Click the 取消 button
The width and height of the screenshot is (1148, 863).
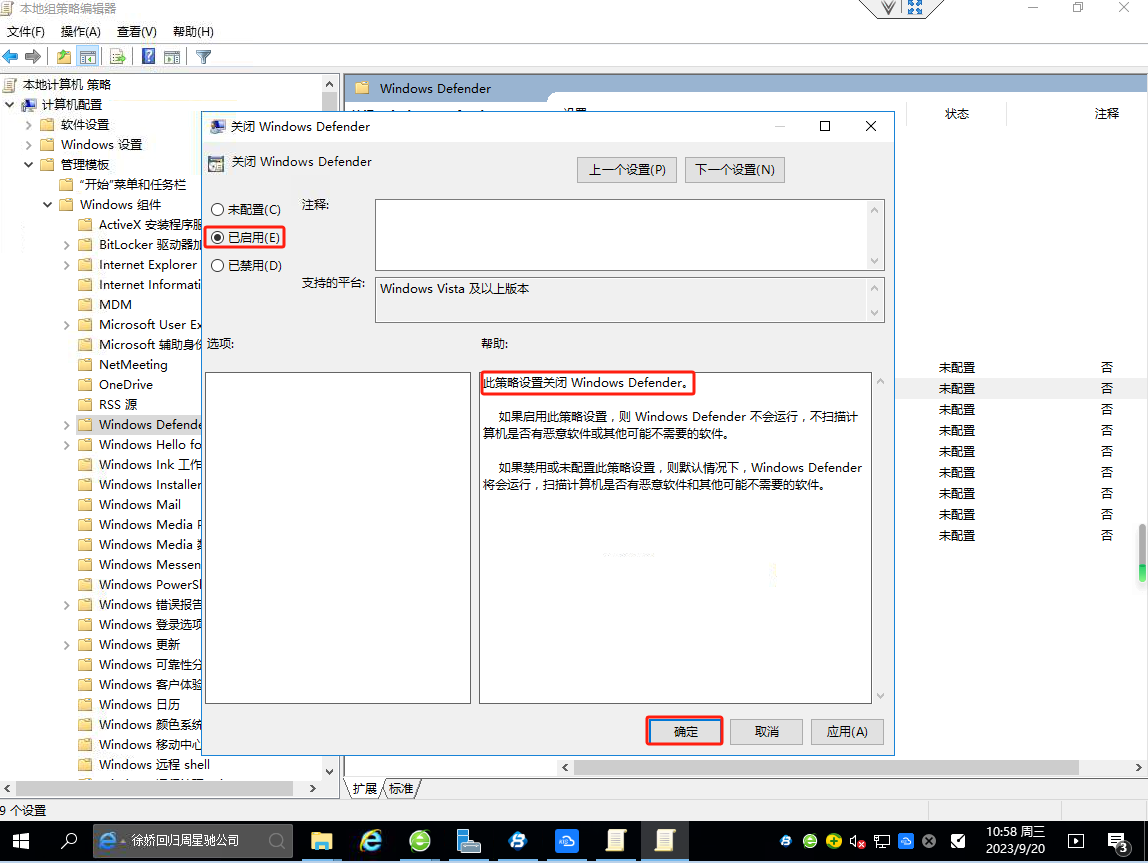pyautogui.click(x=767, y=731)
